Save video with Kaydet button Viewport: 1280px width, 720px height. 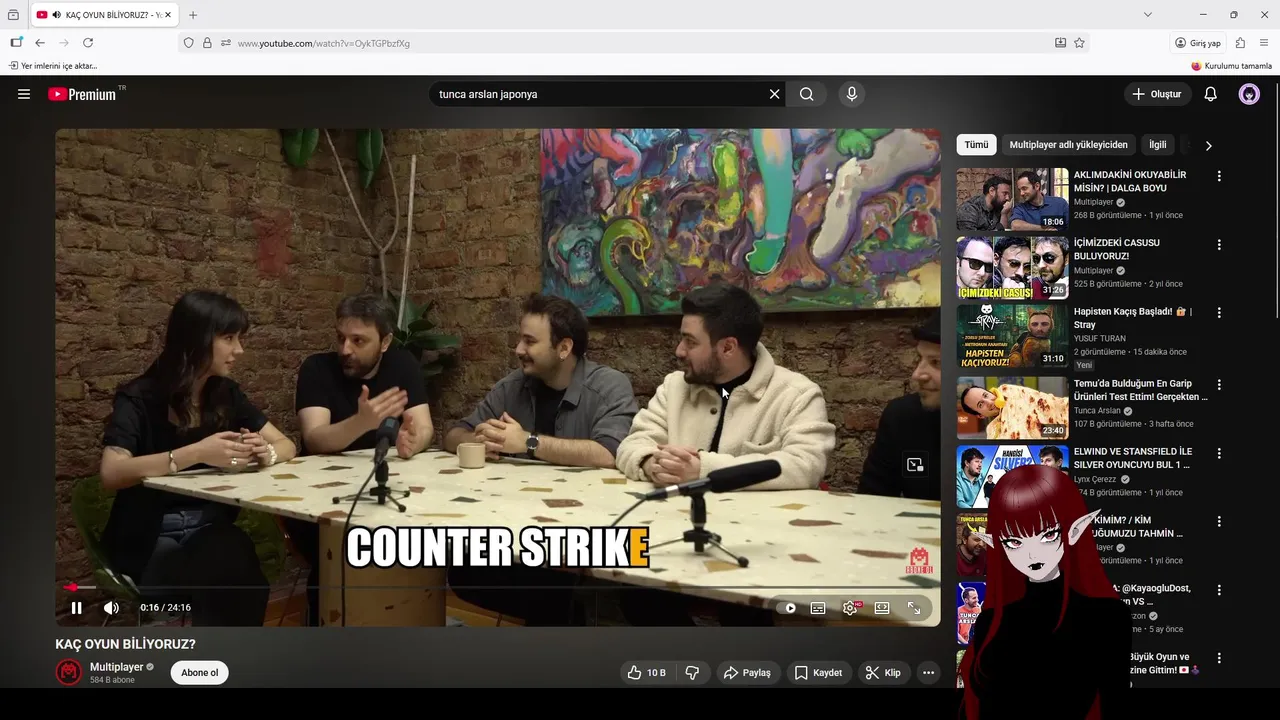pyautogui.click(x=819, y=673)
